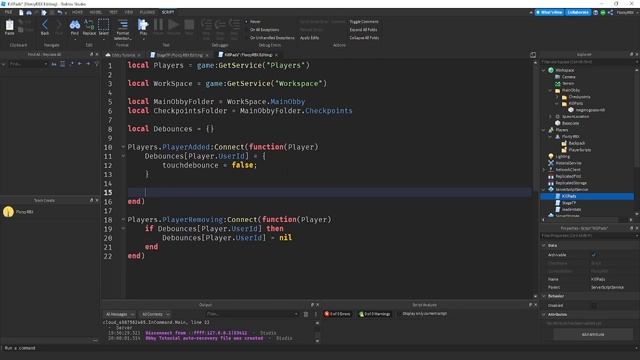Click the Play test button

pos(143,25)
